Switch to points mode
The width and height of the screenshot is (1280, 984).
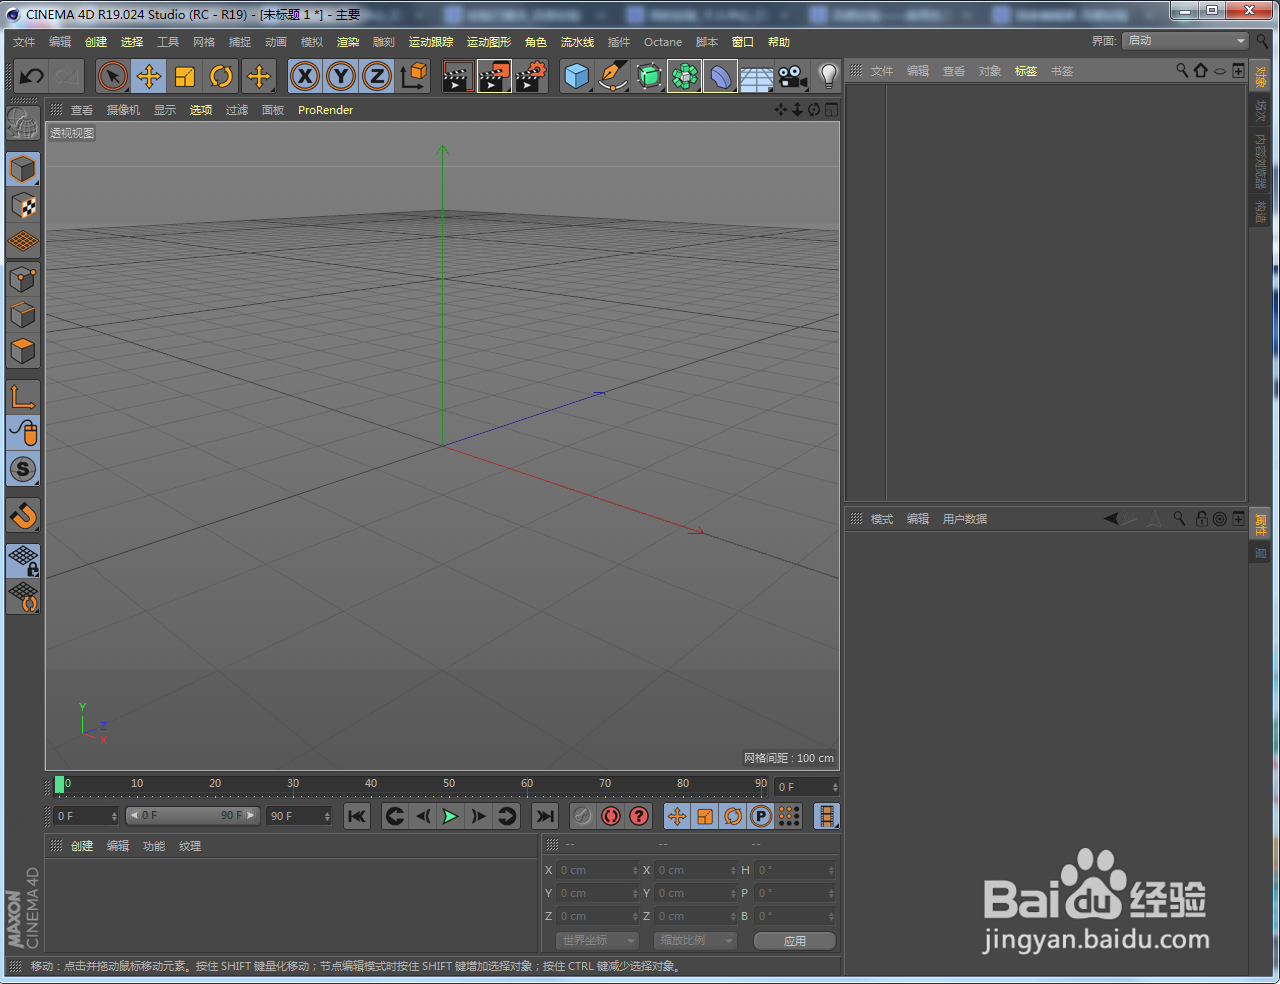23,279
